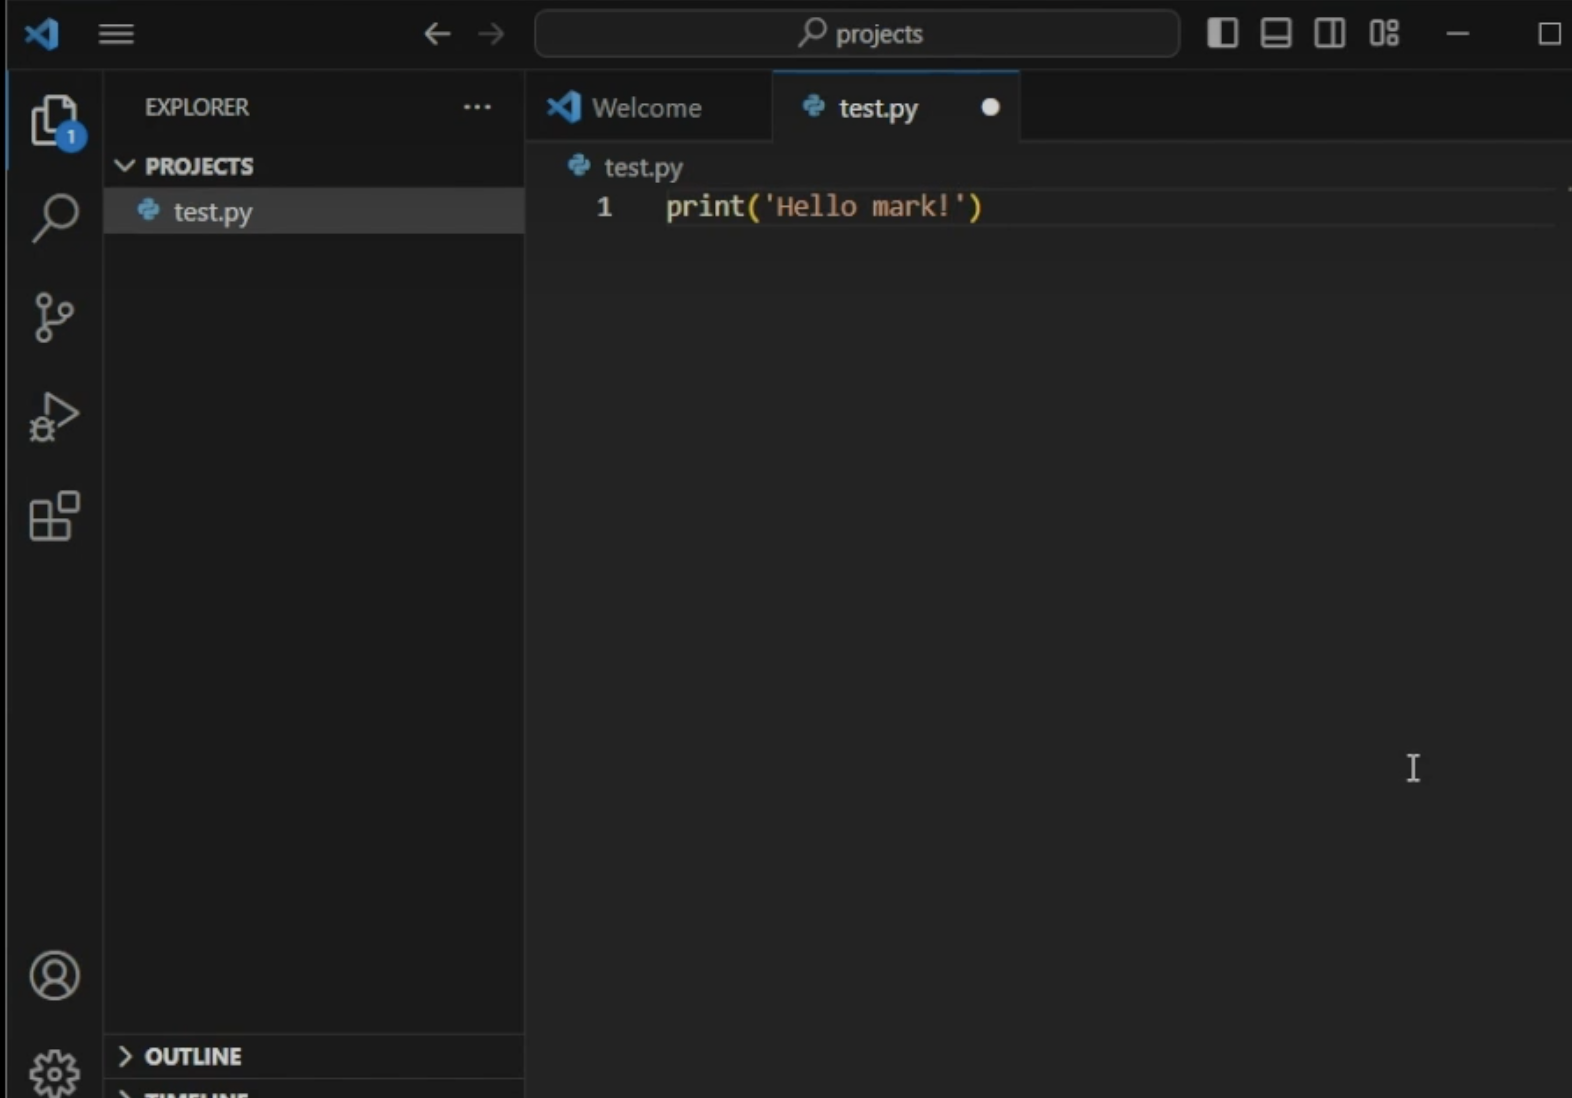The image size is (1572, 1098).
Task: Open the hamburger application menu
Action: click(116, 34)
